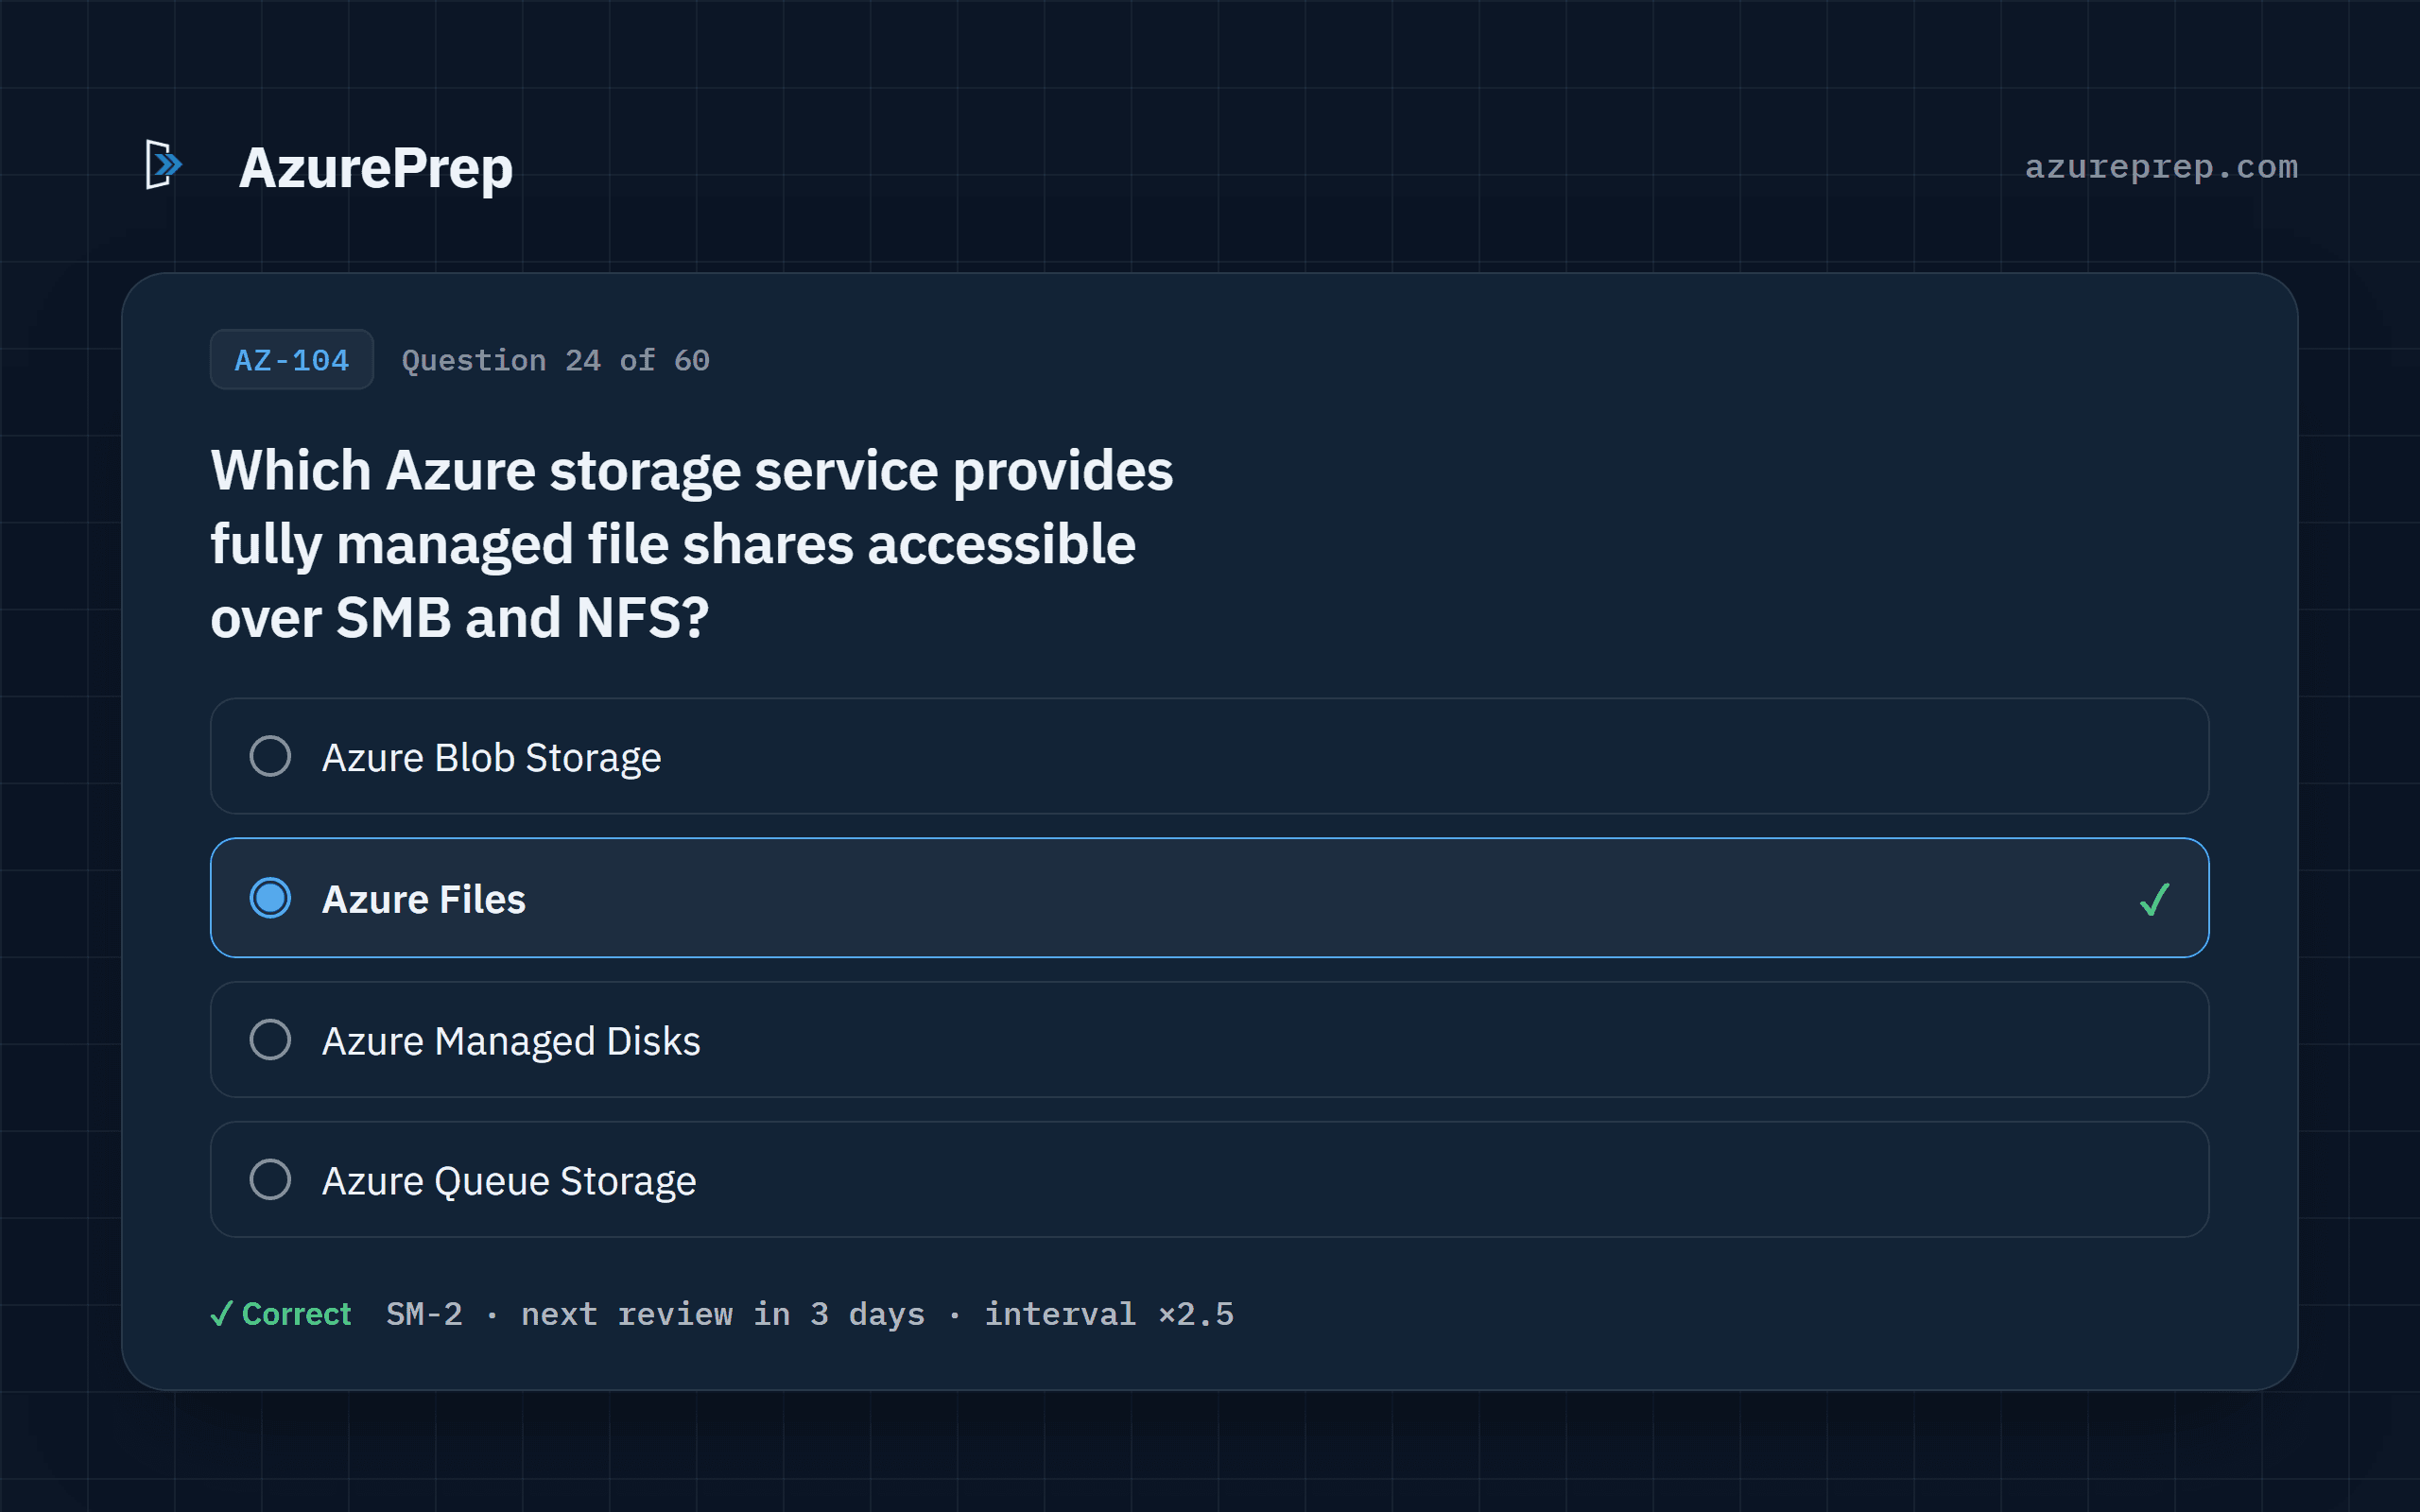Click the SM-2 next review info text
This screenshot has width=2420, height=1512.
pyautogui.click(x=810, y=1314)
